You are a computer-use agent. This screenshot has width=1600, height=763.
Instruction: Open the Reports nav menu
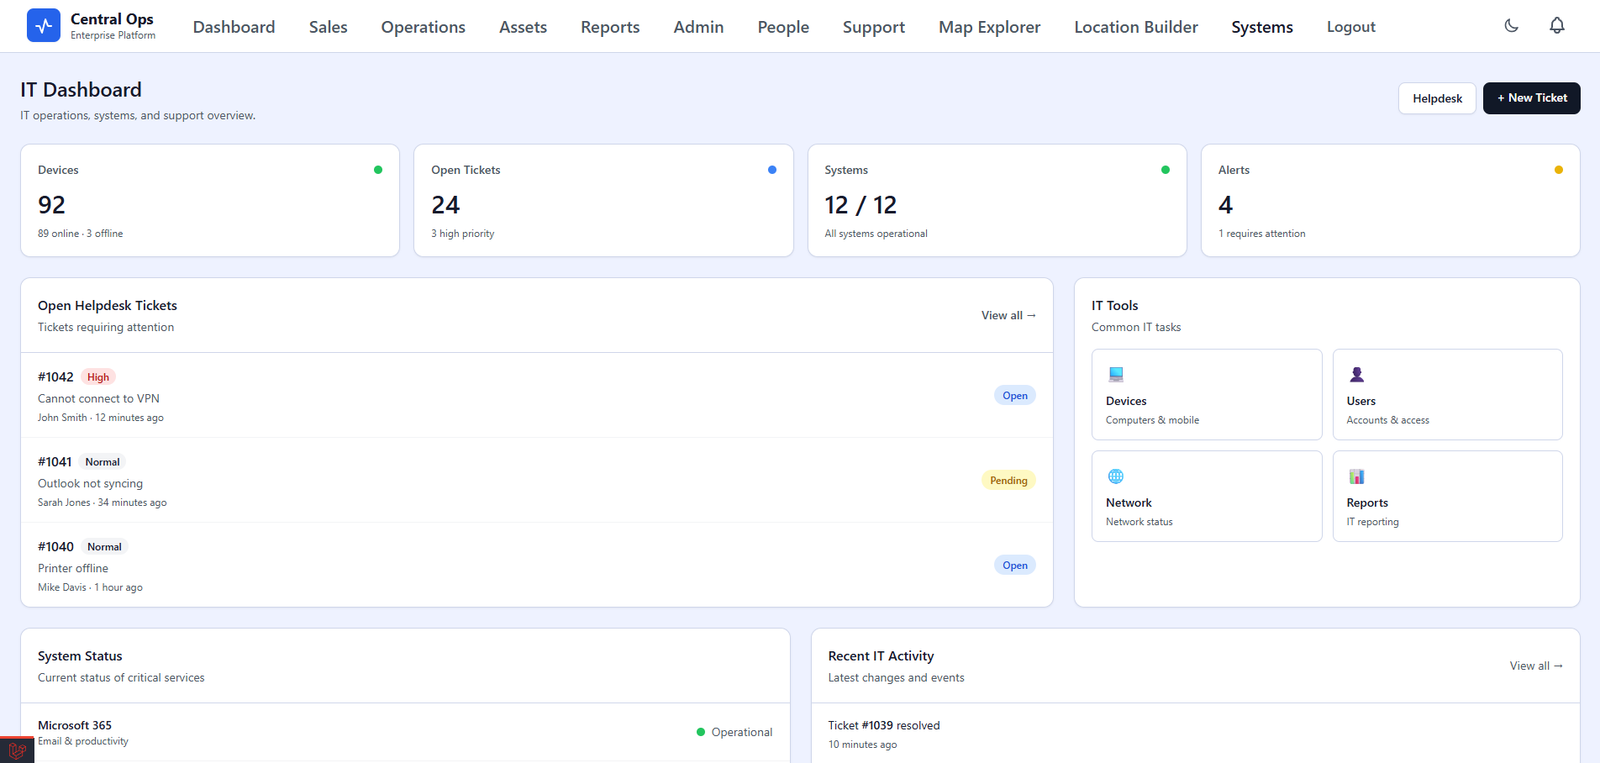610,27
